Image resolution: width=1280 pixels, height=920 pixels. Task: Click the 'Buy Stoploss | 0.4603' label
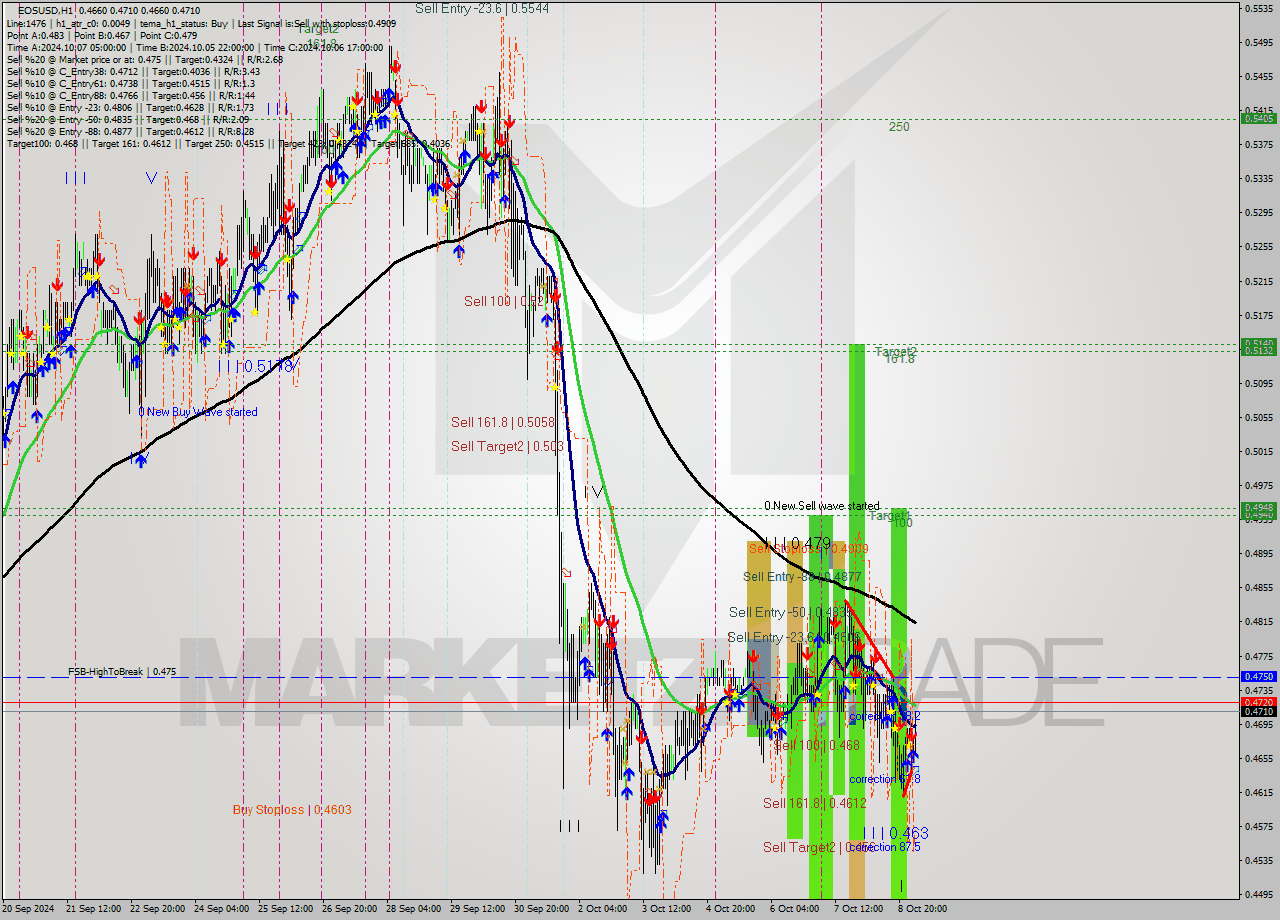(292, 810)
